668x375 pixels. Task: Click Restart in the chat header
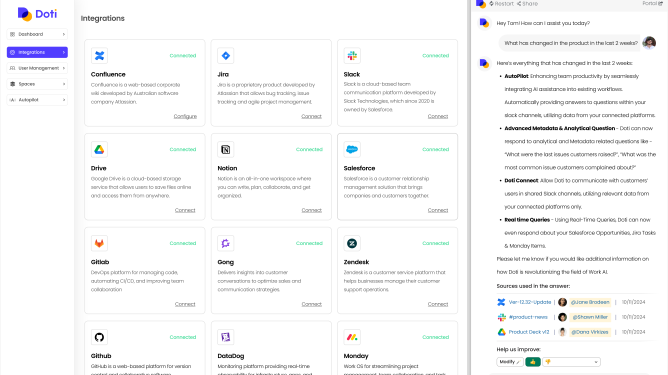point(501,3)
